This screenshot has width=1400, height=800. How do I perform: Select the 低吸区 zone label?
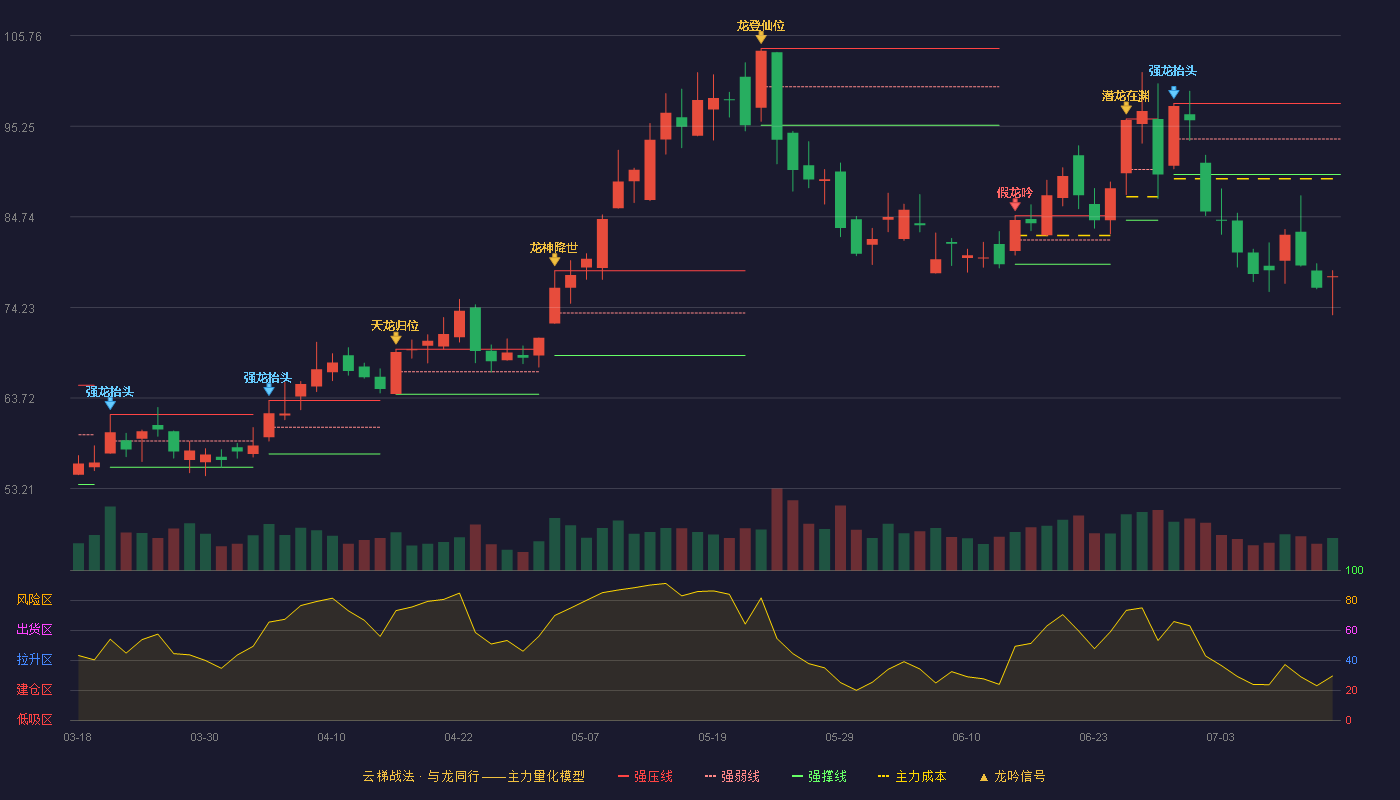[34, 719]
